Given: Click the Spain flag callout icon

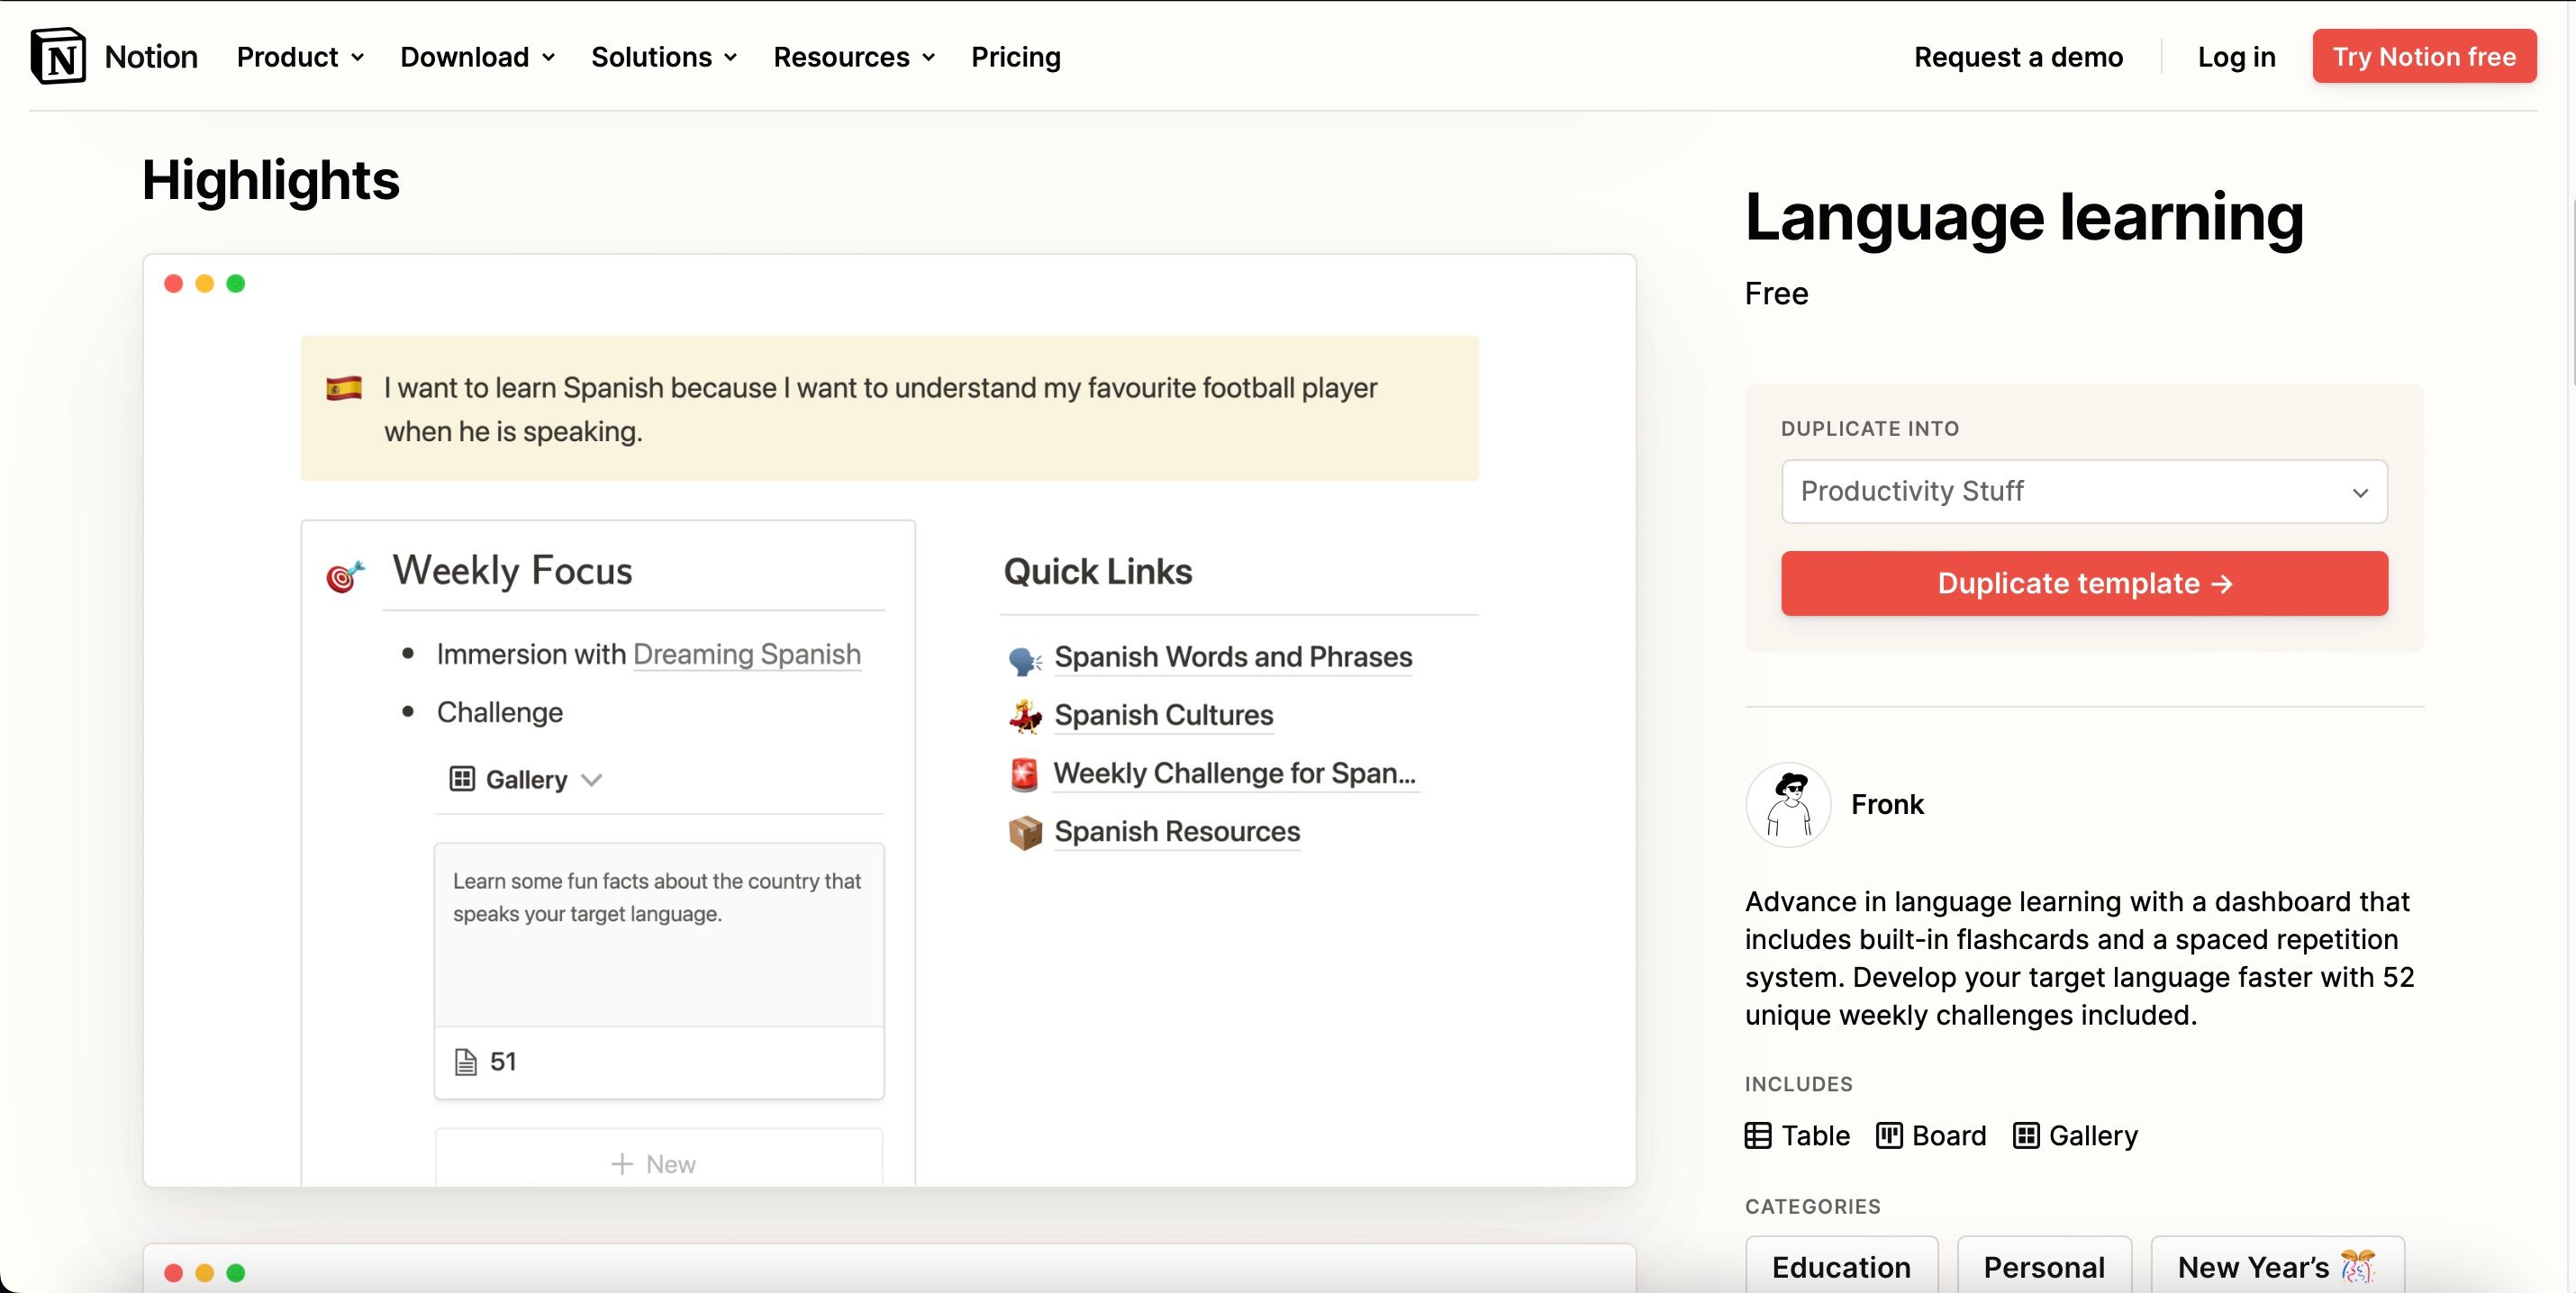Looking at the screenshot, I should coord(344,388).
